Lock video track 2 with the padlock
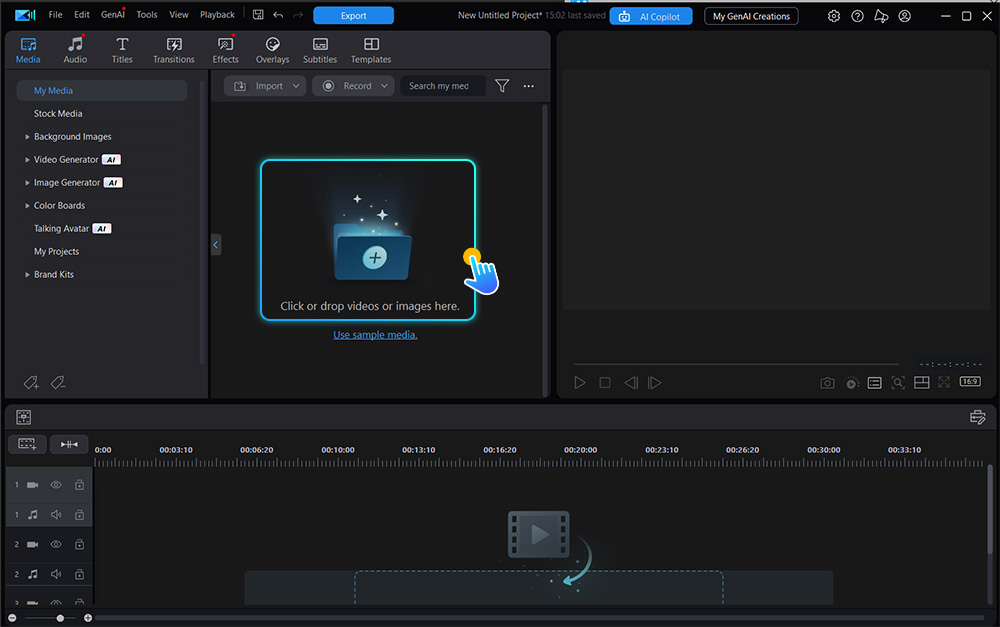 coord(79,544)
